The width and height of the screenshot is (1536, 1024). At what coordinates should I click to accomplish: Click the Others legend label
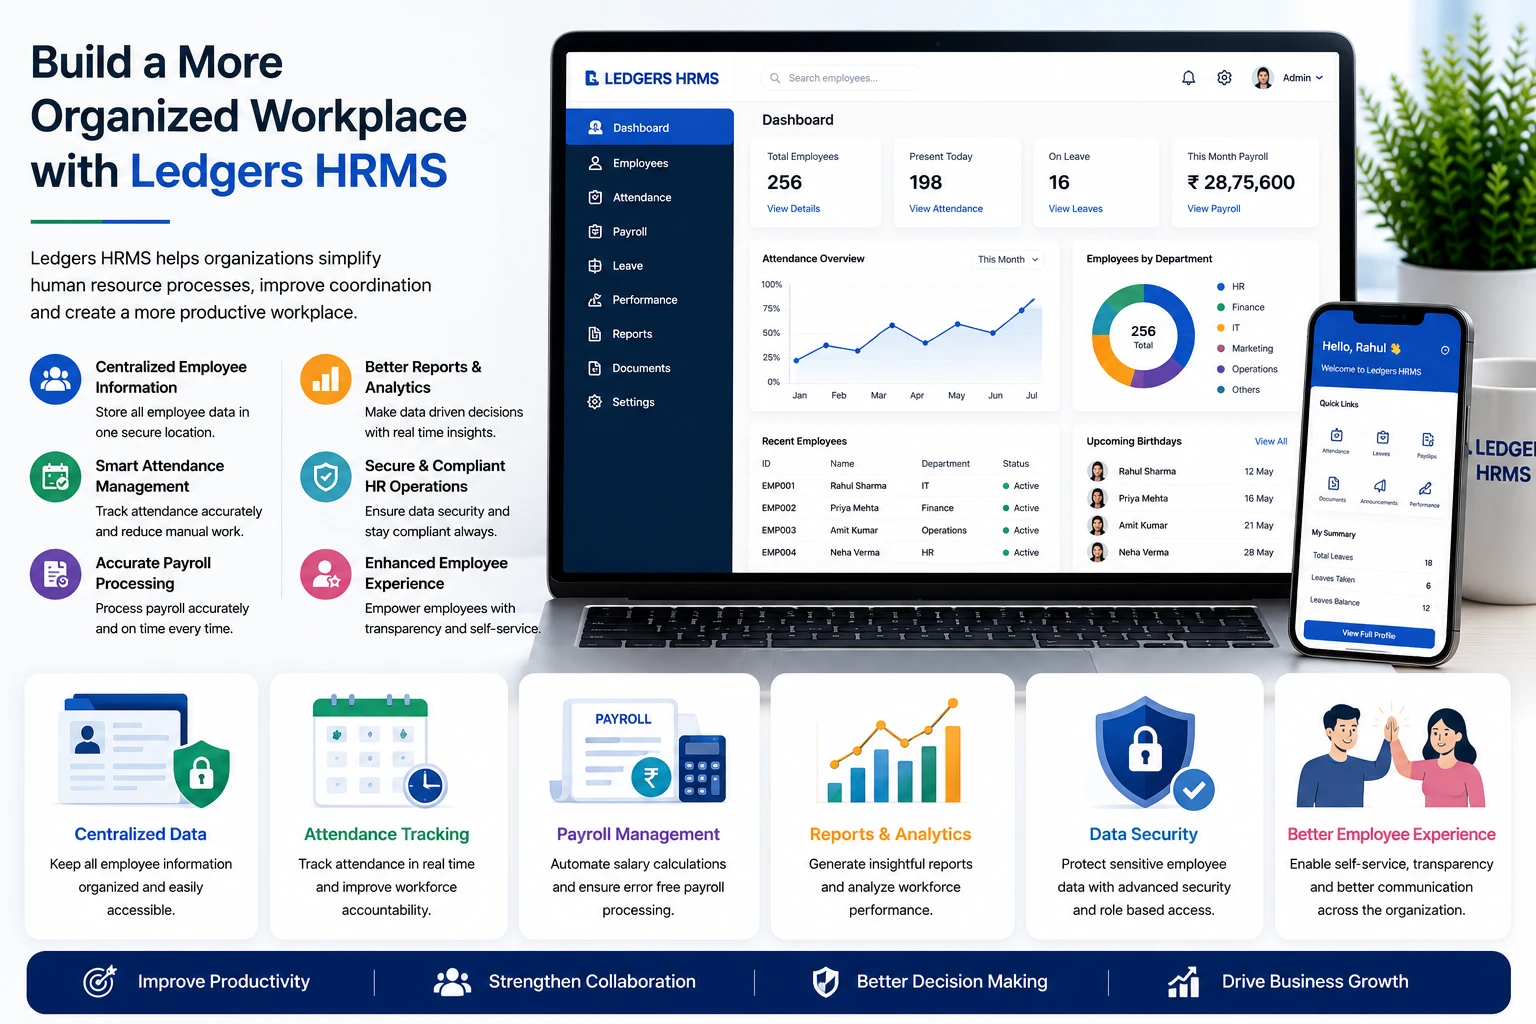[x=1246, y=390]
